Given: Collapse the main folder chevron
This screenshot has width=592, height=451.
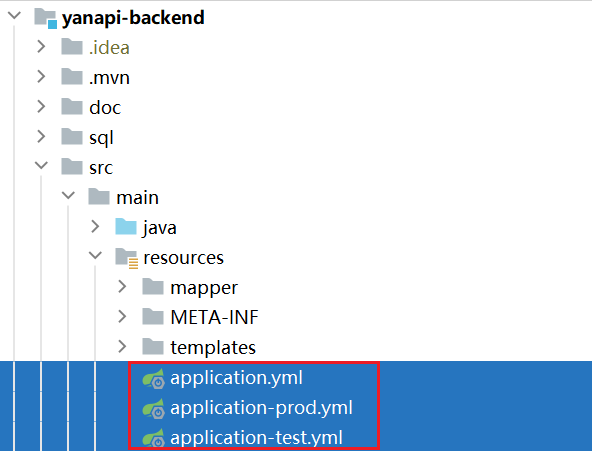Looking at the screenshot, I should pyautogui.click(x=68, y=195).
